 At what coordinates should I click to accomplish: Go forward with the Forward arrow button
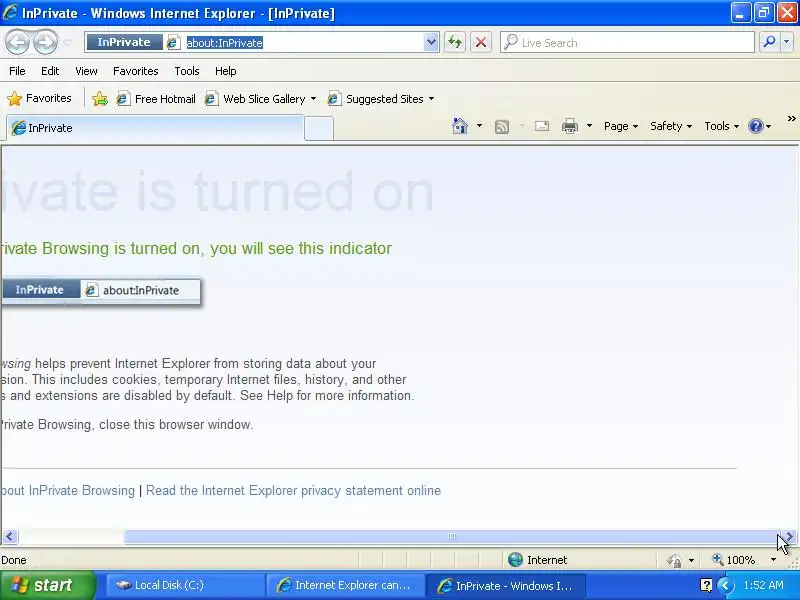[x=45, y=42]
